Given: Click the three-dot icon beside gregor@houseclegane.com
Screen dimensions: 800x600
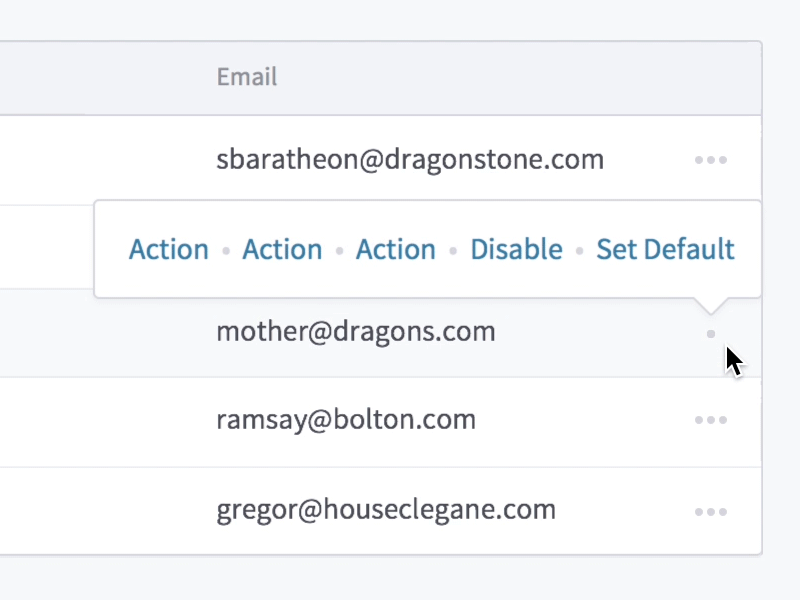Looking at the screenshot, I should tap(710, 512).
